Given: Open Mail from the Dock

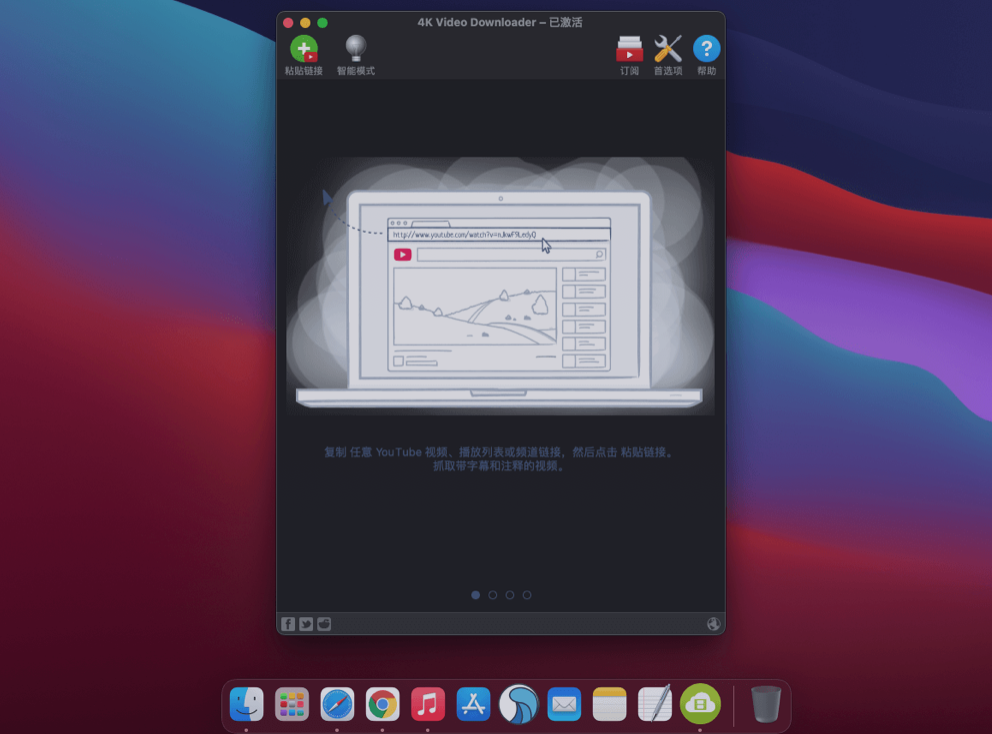Looking at the screenshot, I should (563, 704).
